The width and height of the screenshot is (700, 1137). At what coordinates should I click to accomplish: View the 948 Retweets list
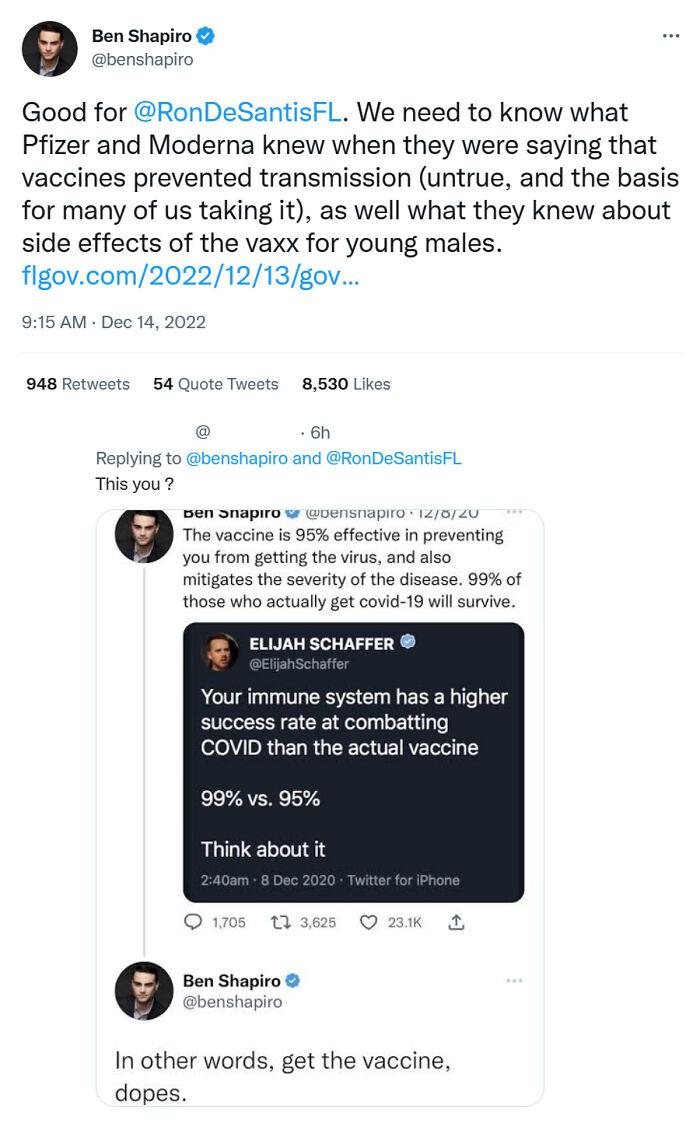tap(77, 383)
